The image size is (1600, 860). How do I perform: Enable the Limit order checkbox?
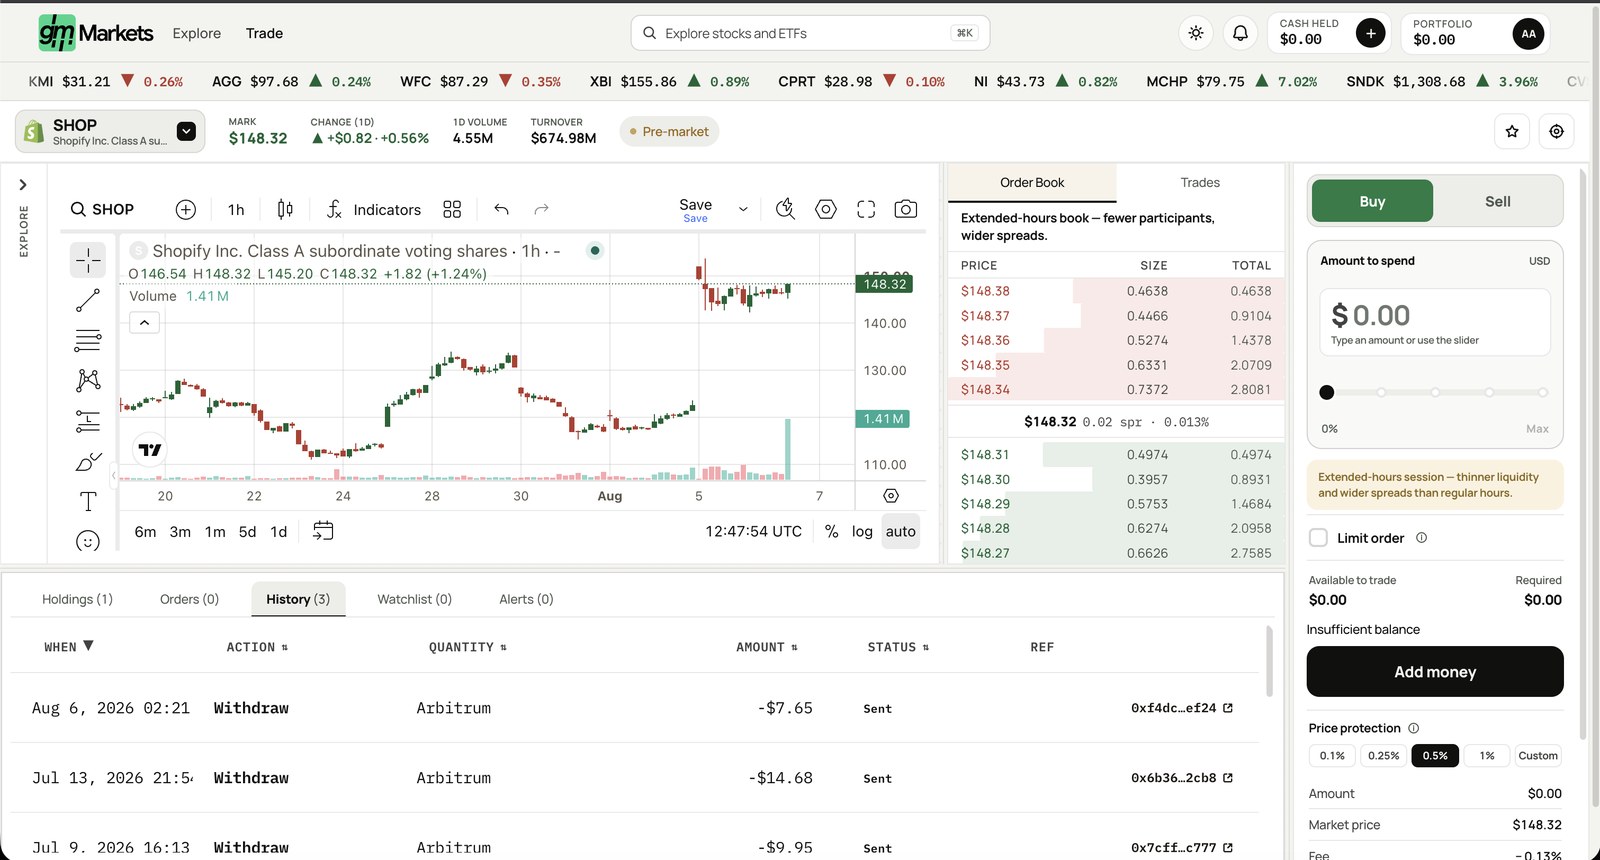1319,538
